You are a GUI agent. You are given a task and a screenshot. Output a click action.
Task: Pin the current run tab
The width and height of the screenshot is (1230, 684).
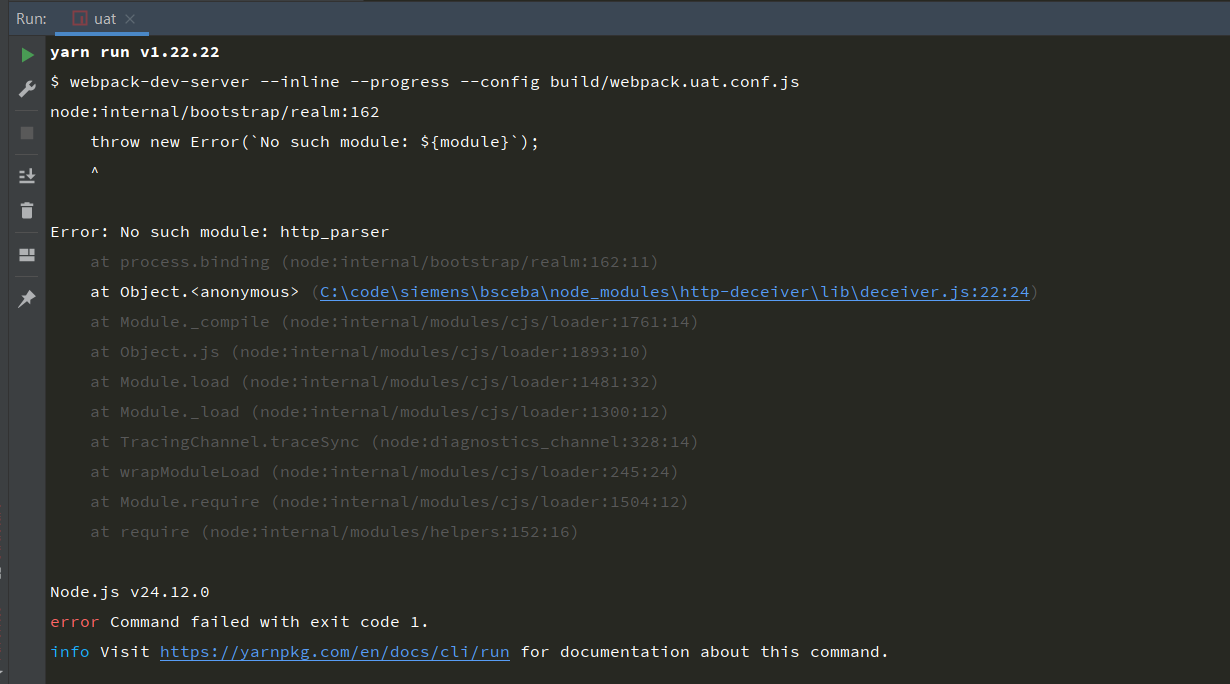[27, 298]
